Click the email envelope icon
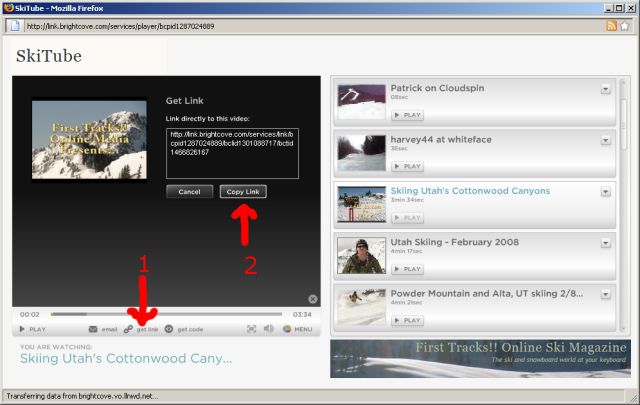This screenshot has width=640, height=405. pos(93,329)
